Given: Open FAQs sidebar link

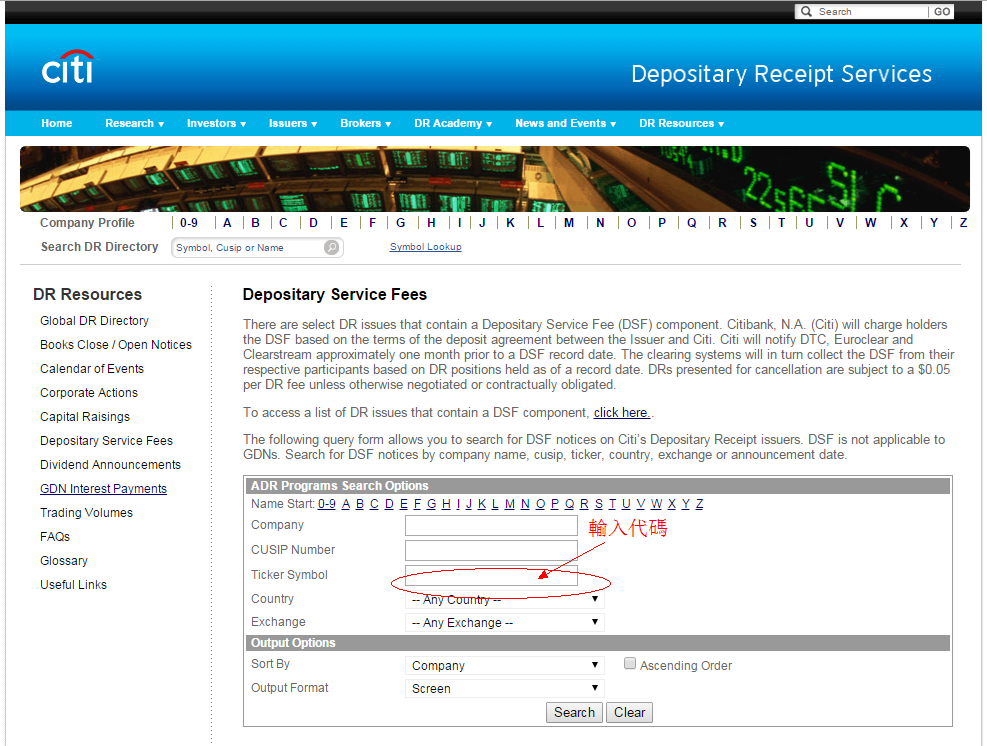Looking at the screenshot, I should [x=55, y=536].
